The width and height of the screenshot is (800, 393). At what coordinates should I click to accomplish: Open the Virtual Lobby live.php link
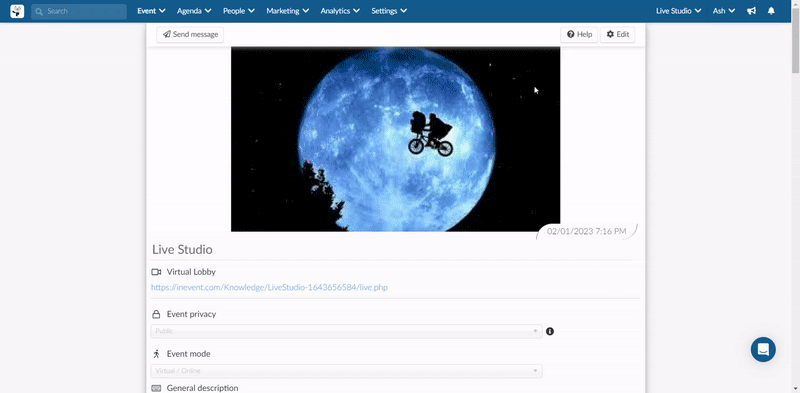pyautogui.click(x=269, y=287)
